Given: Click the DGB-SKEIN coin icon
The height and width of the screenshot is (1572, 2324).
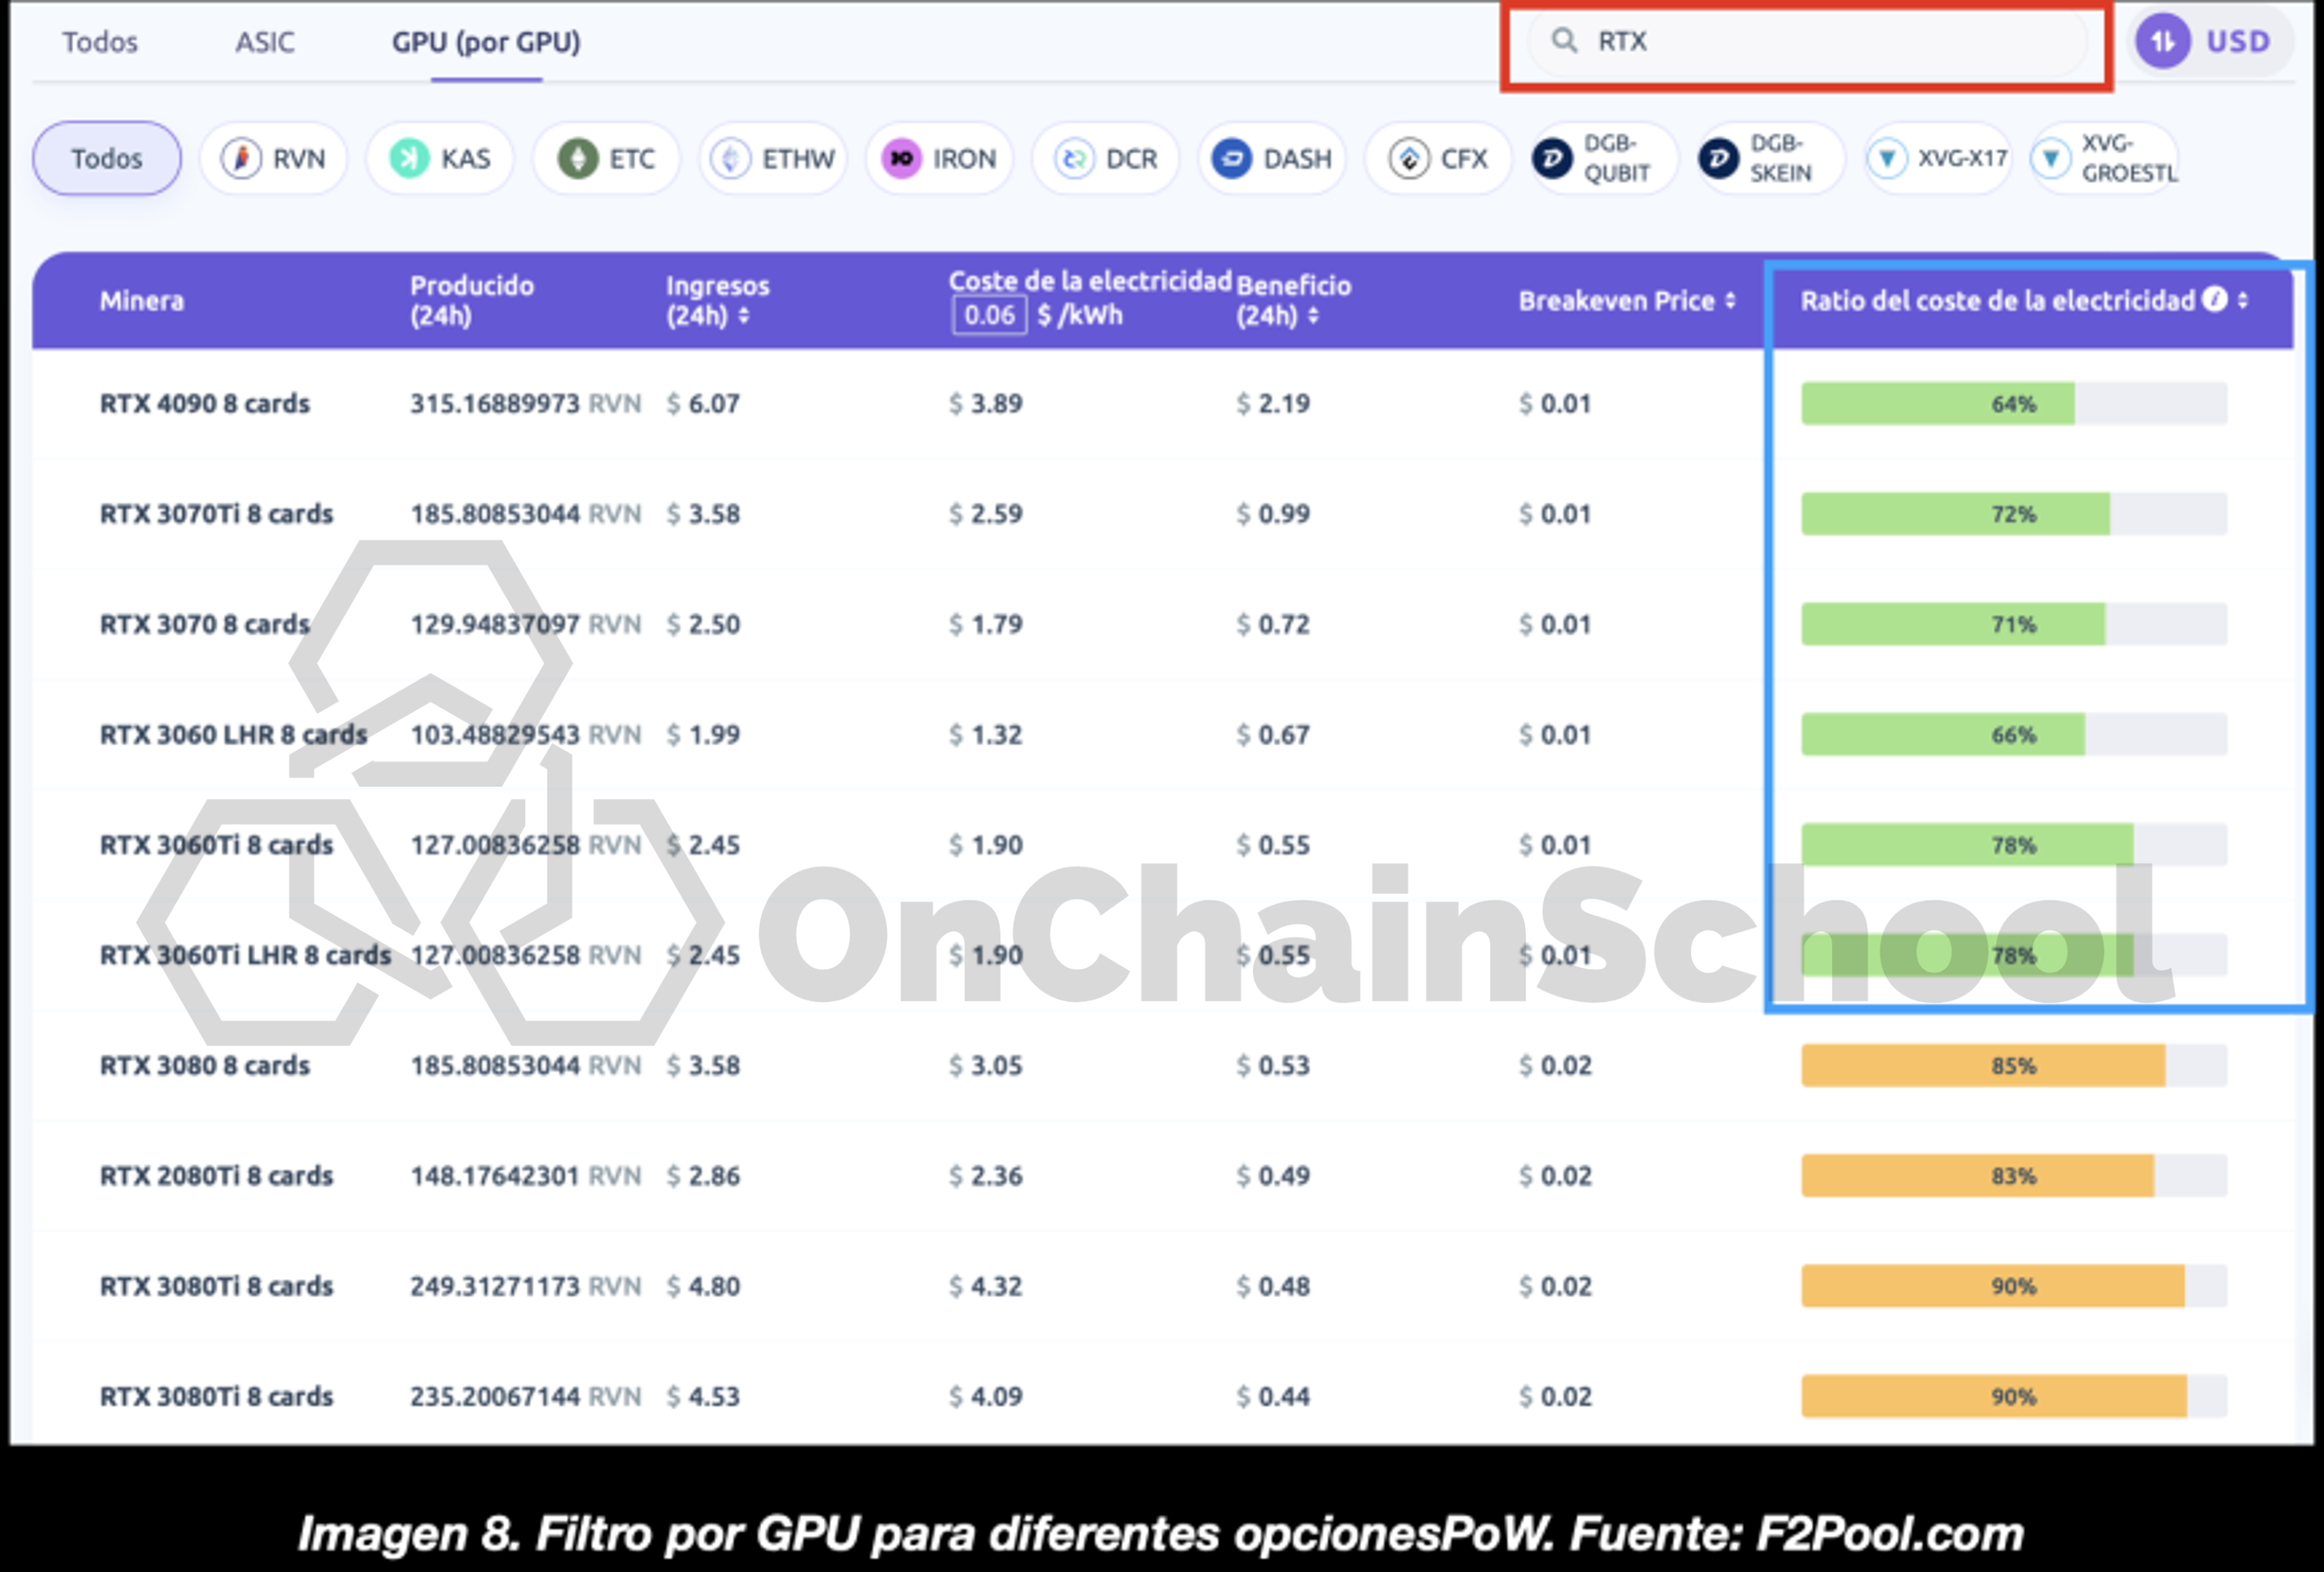Looking at the screenshot, I should click(x=1719, y=158).
